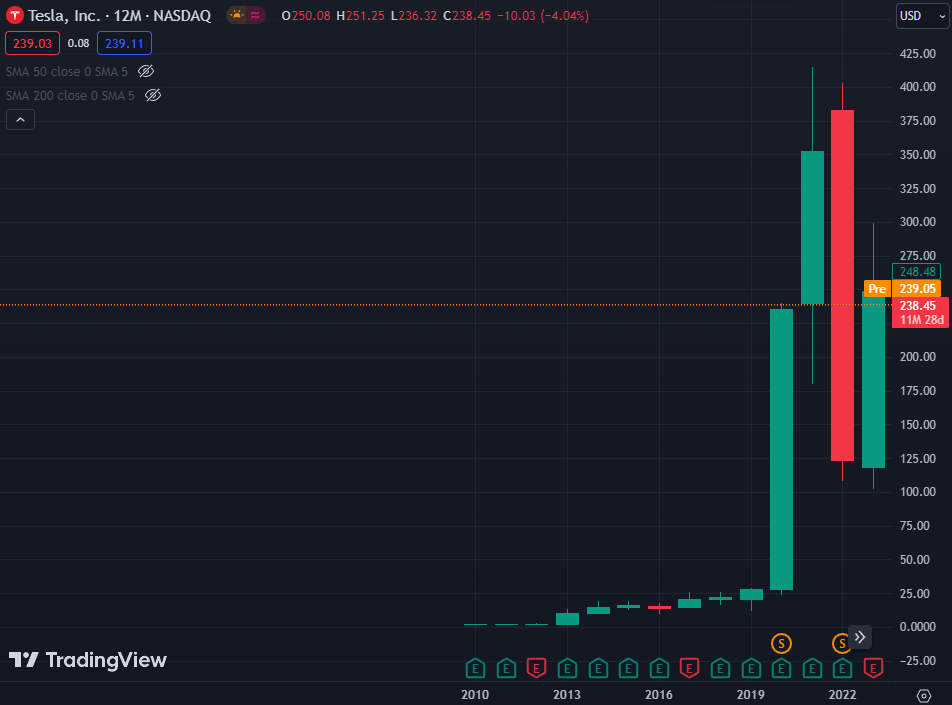Click the high value H251.25
952x705 pixels.
(361, 16)
